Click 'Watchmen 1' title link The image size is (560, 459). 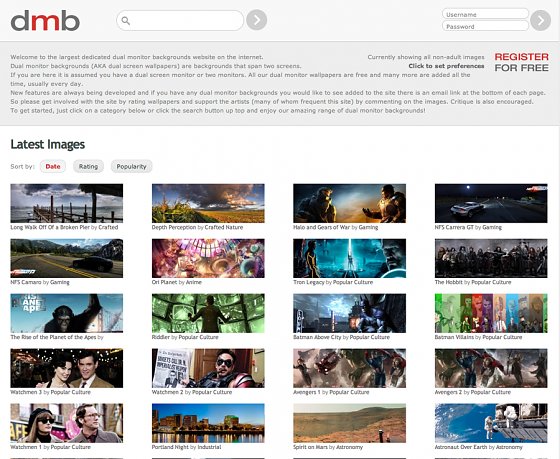click(26, 447)
